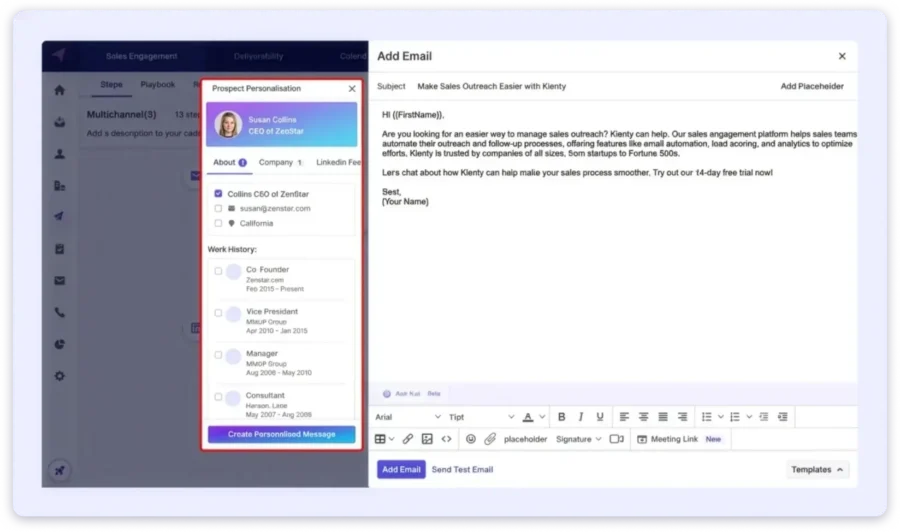Image resolution: width=900 pixels, height=532 pixels.
Task: Align email text to the left
Action: pos(624,417)
